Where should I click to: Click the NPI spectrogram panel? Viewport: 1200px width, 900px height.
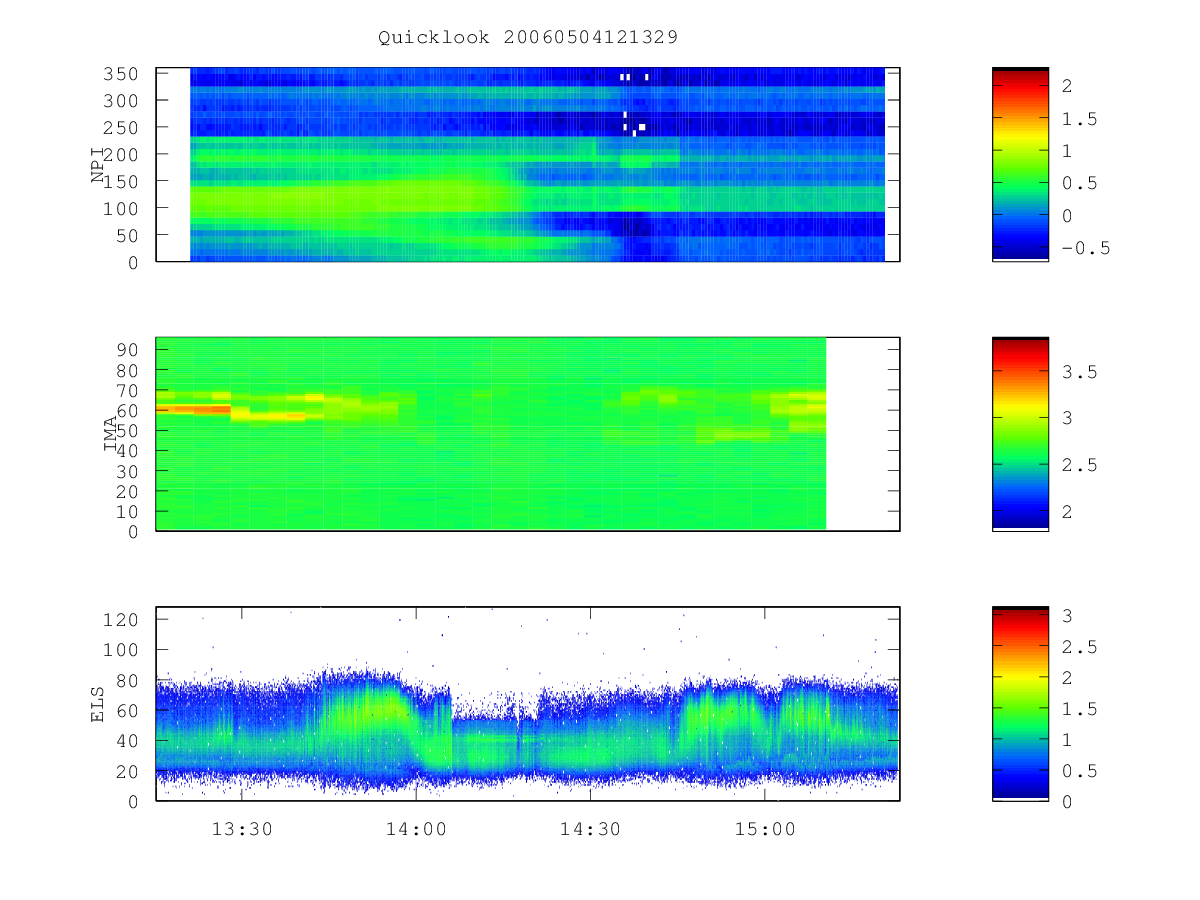pos(528,164)
